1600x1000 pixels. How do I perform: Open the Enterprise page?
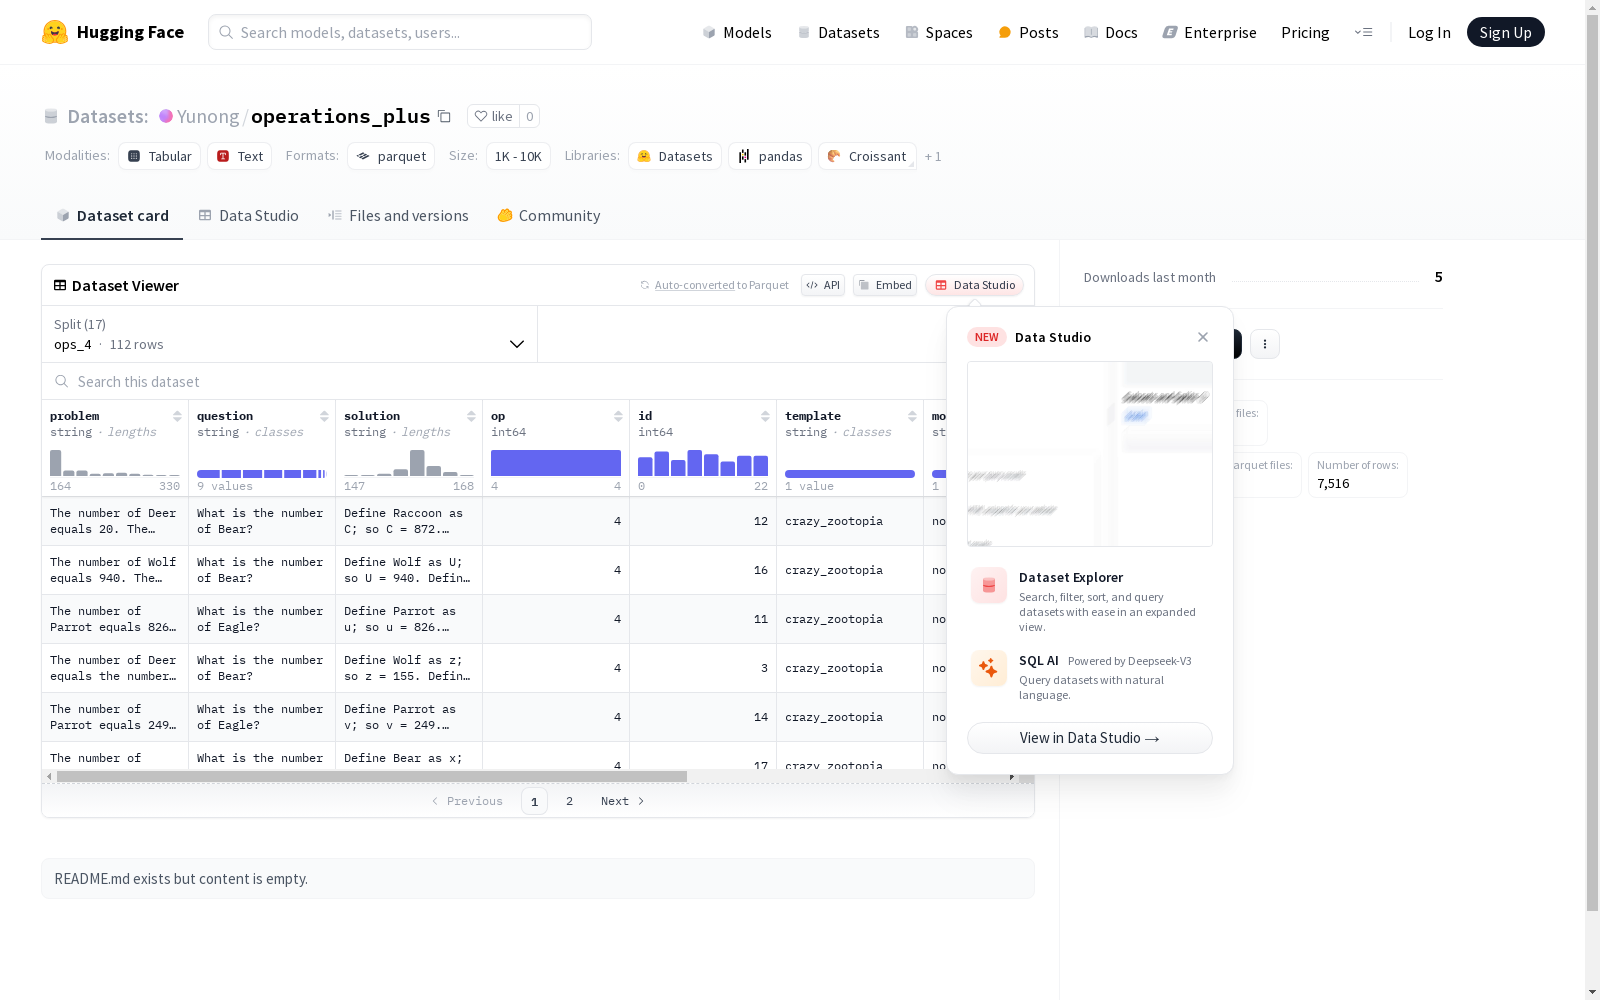click(x=1210, y=32)
